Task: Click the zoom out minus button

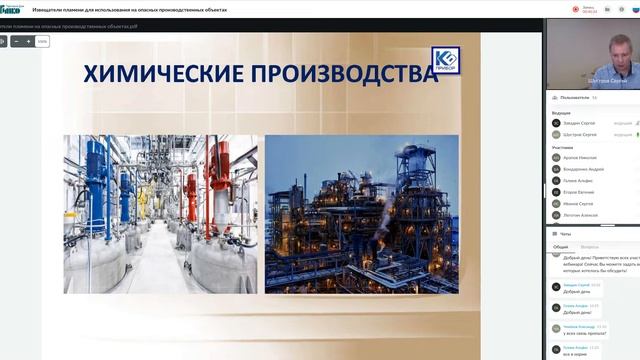Action: point(16,42)
